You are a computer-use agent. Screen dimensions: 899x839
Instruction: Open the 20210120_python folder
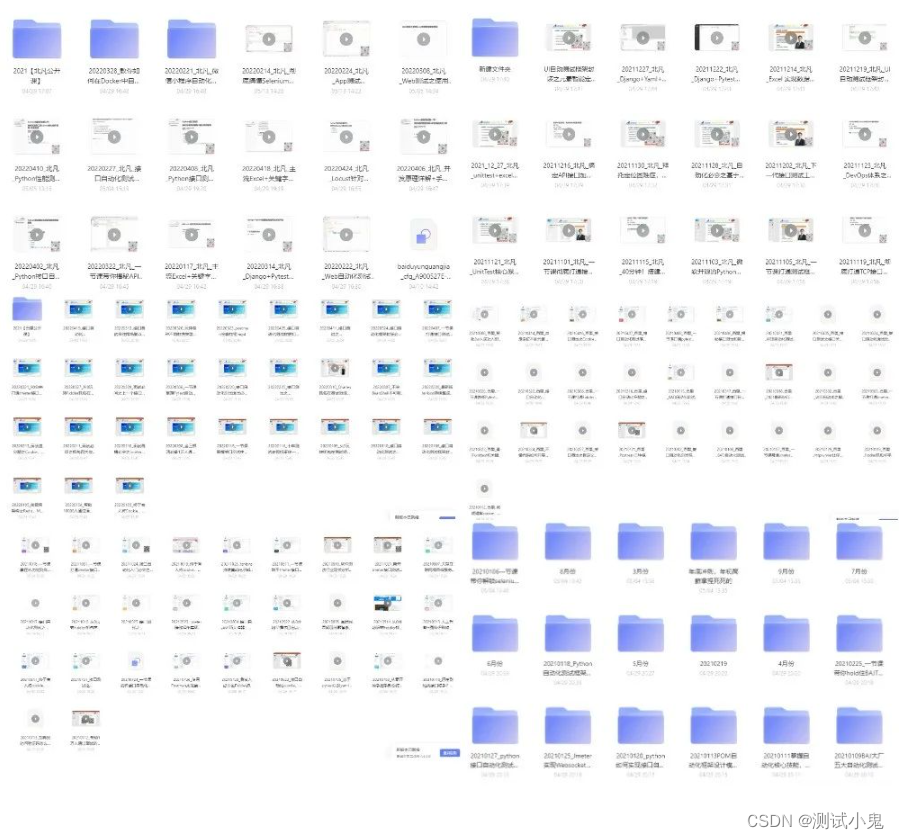(x=640, y=726)
